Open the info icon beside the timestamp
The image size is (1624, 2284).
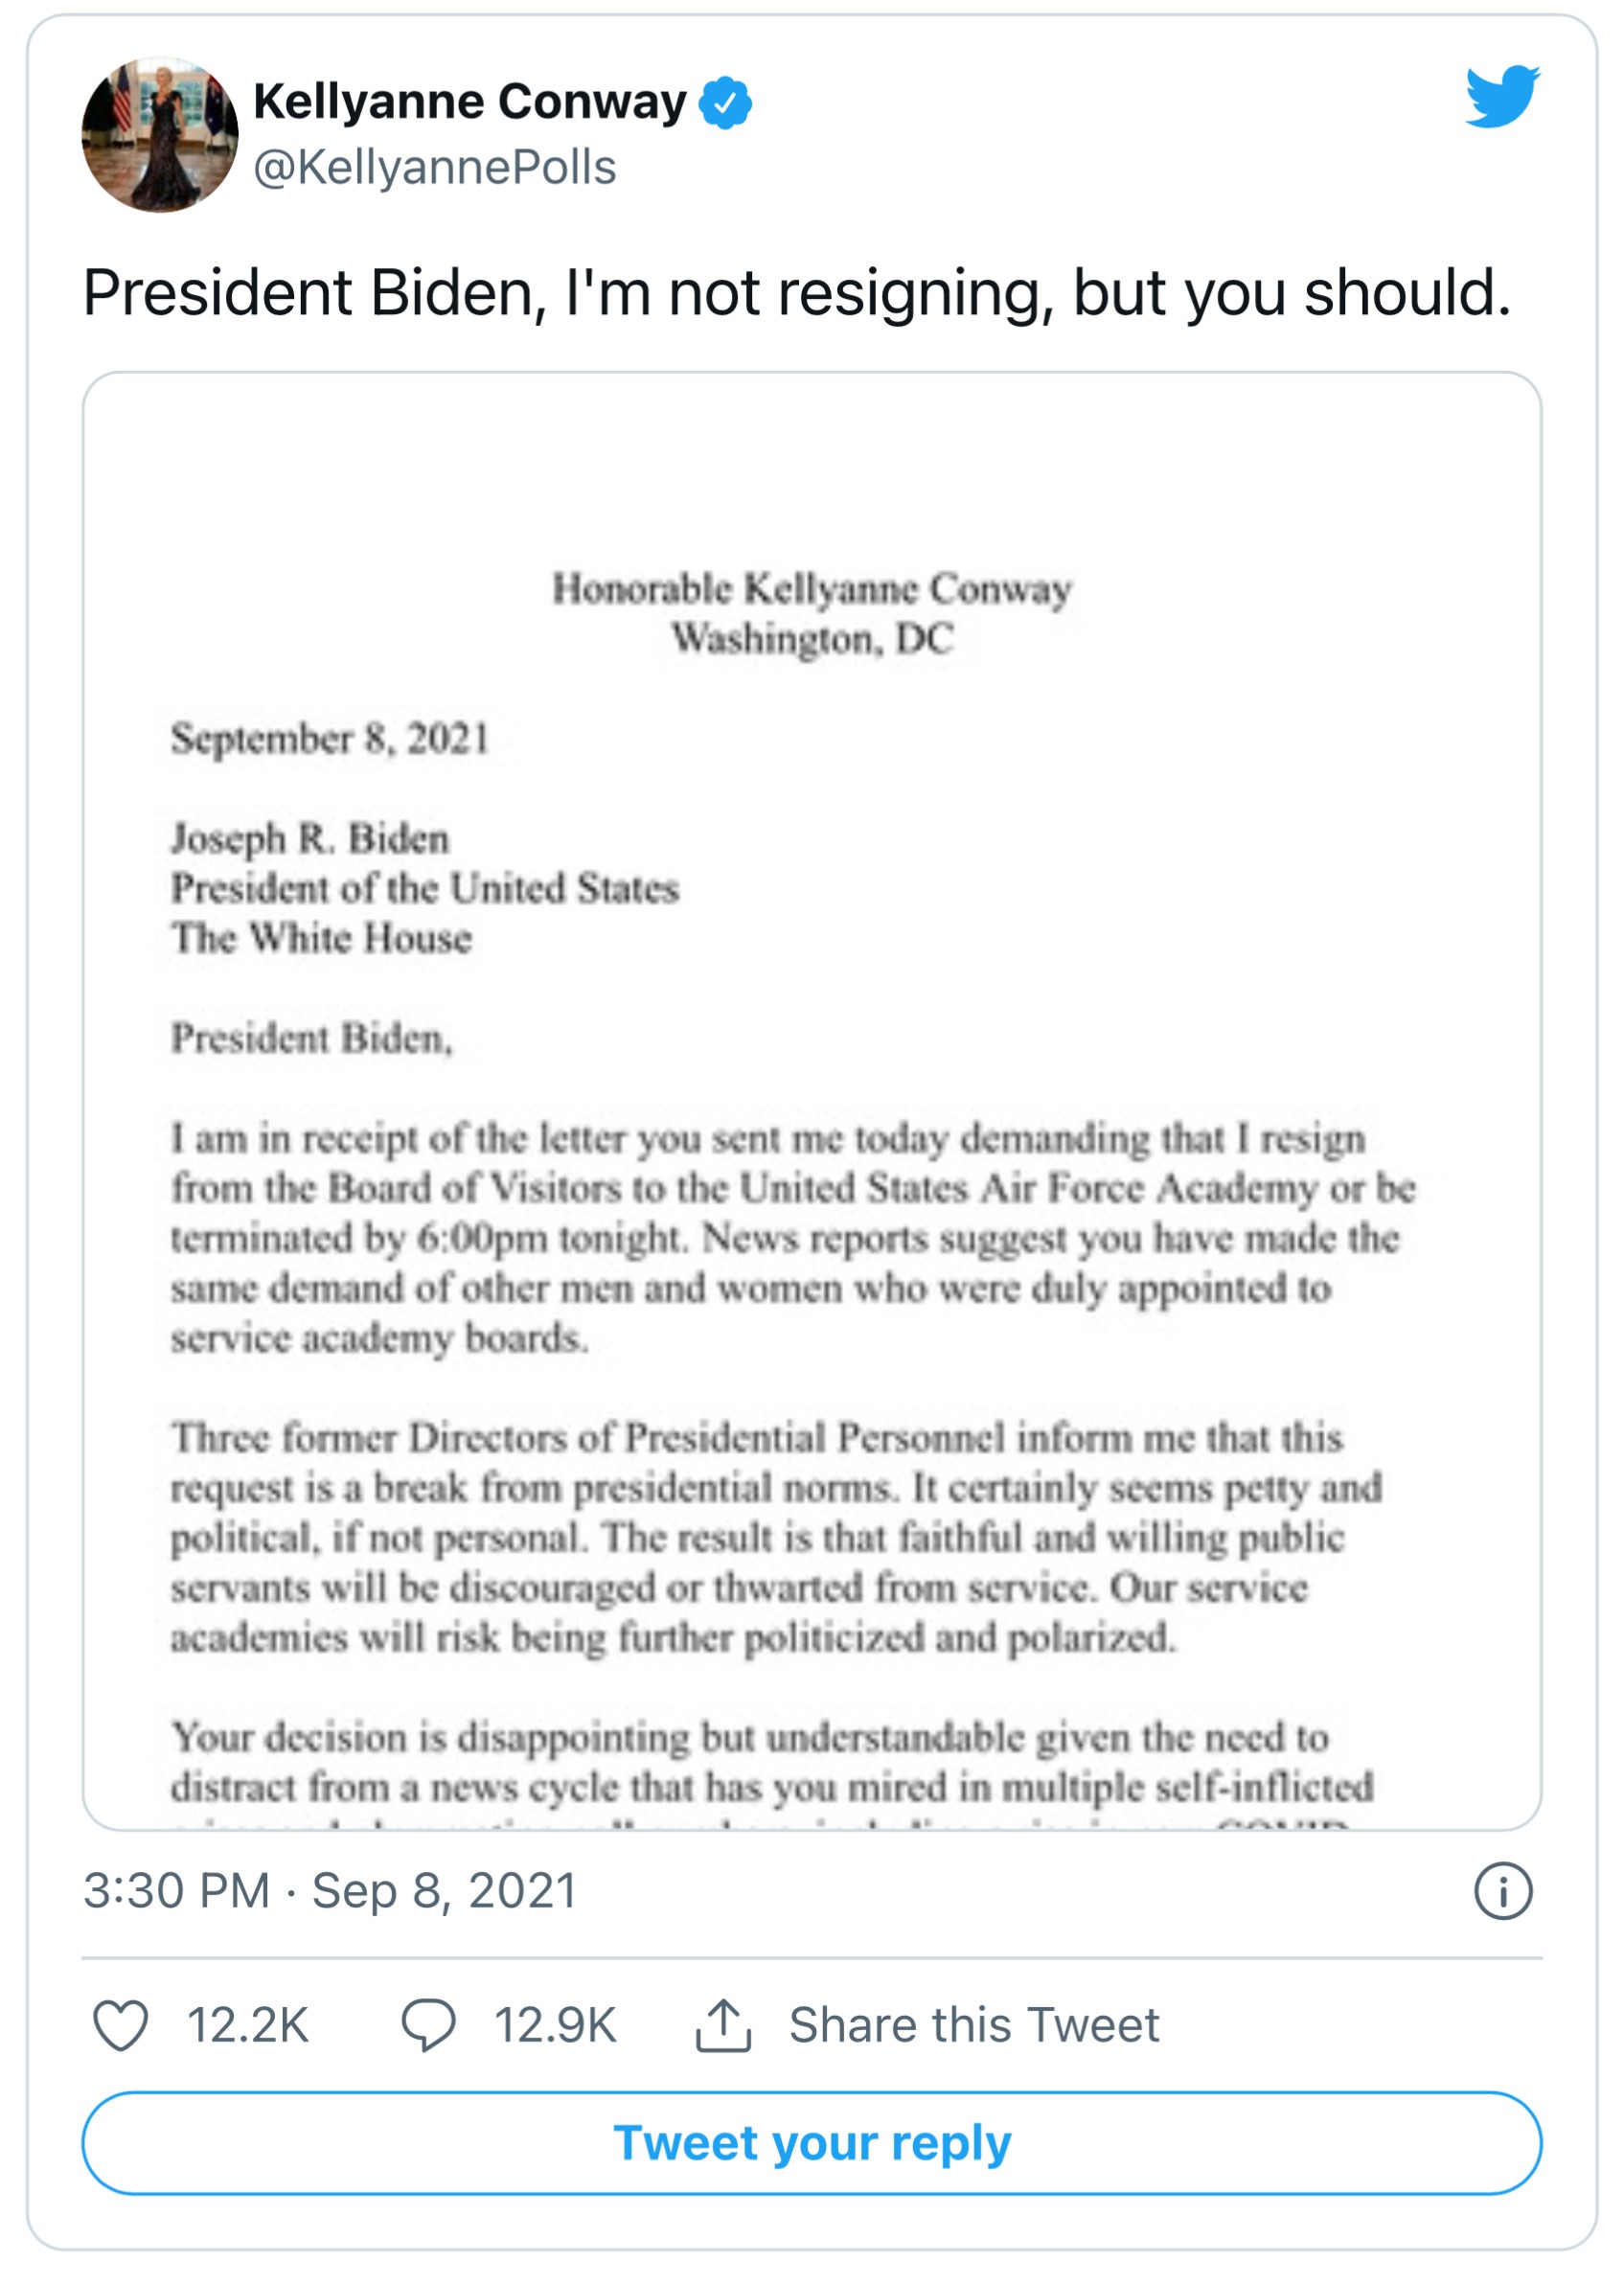pyautogui.click(x=1502, y=1891)
